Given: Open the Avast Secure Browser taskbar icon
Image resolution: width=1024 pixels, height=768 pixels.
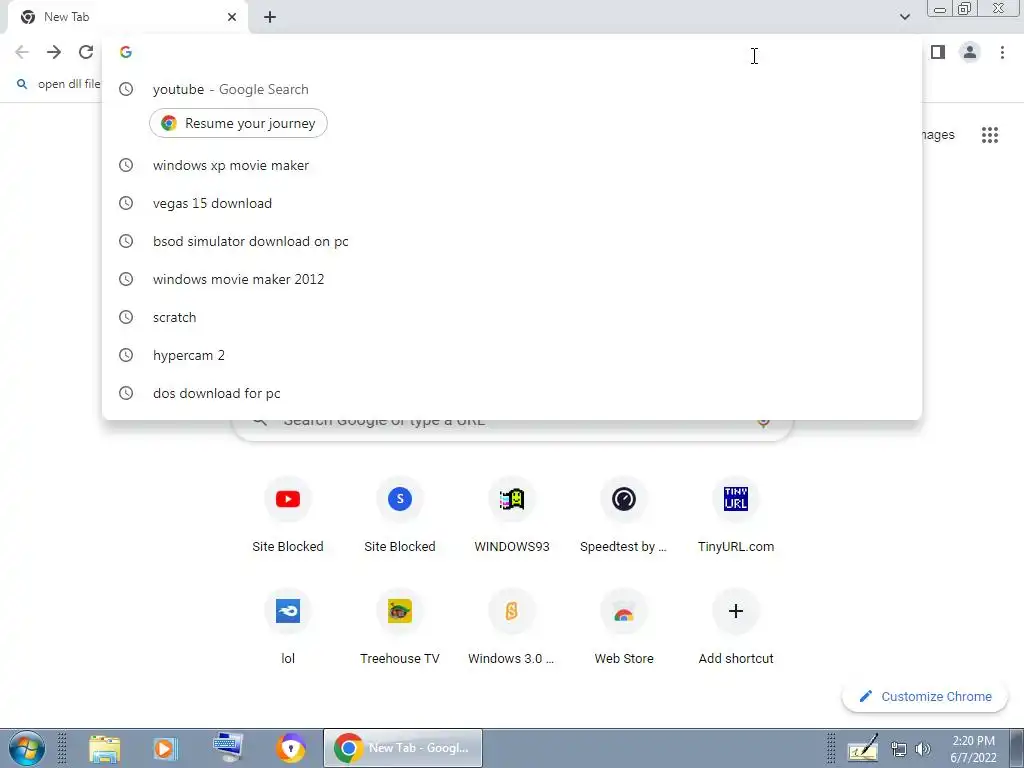Looking at the screenshot, I should point(291,748).
